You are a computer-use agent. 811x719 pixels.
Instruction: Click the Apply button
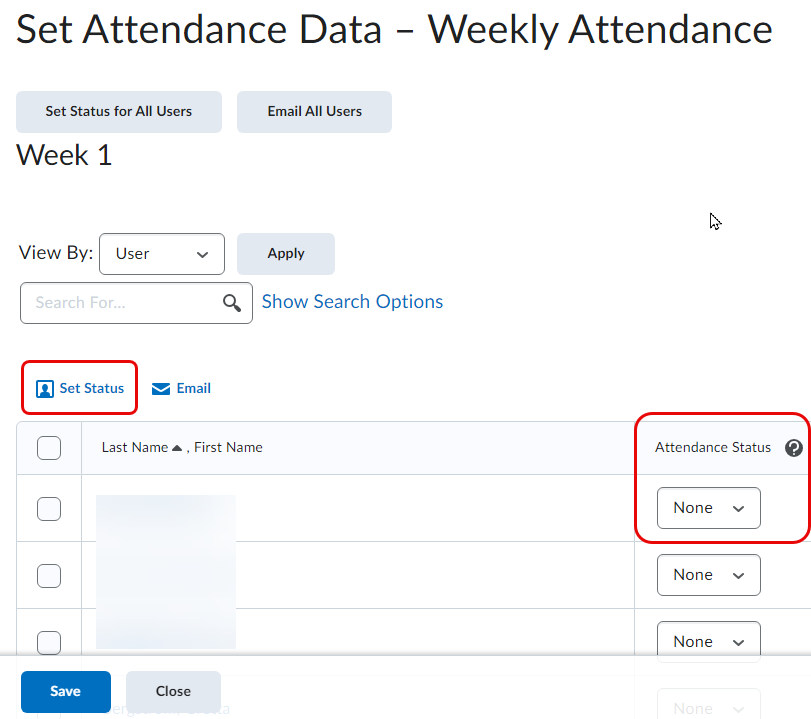click(286, 254)
